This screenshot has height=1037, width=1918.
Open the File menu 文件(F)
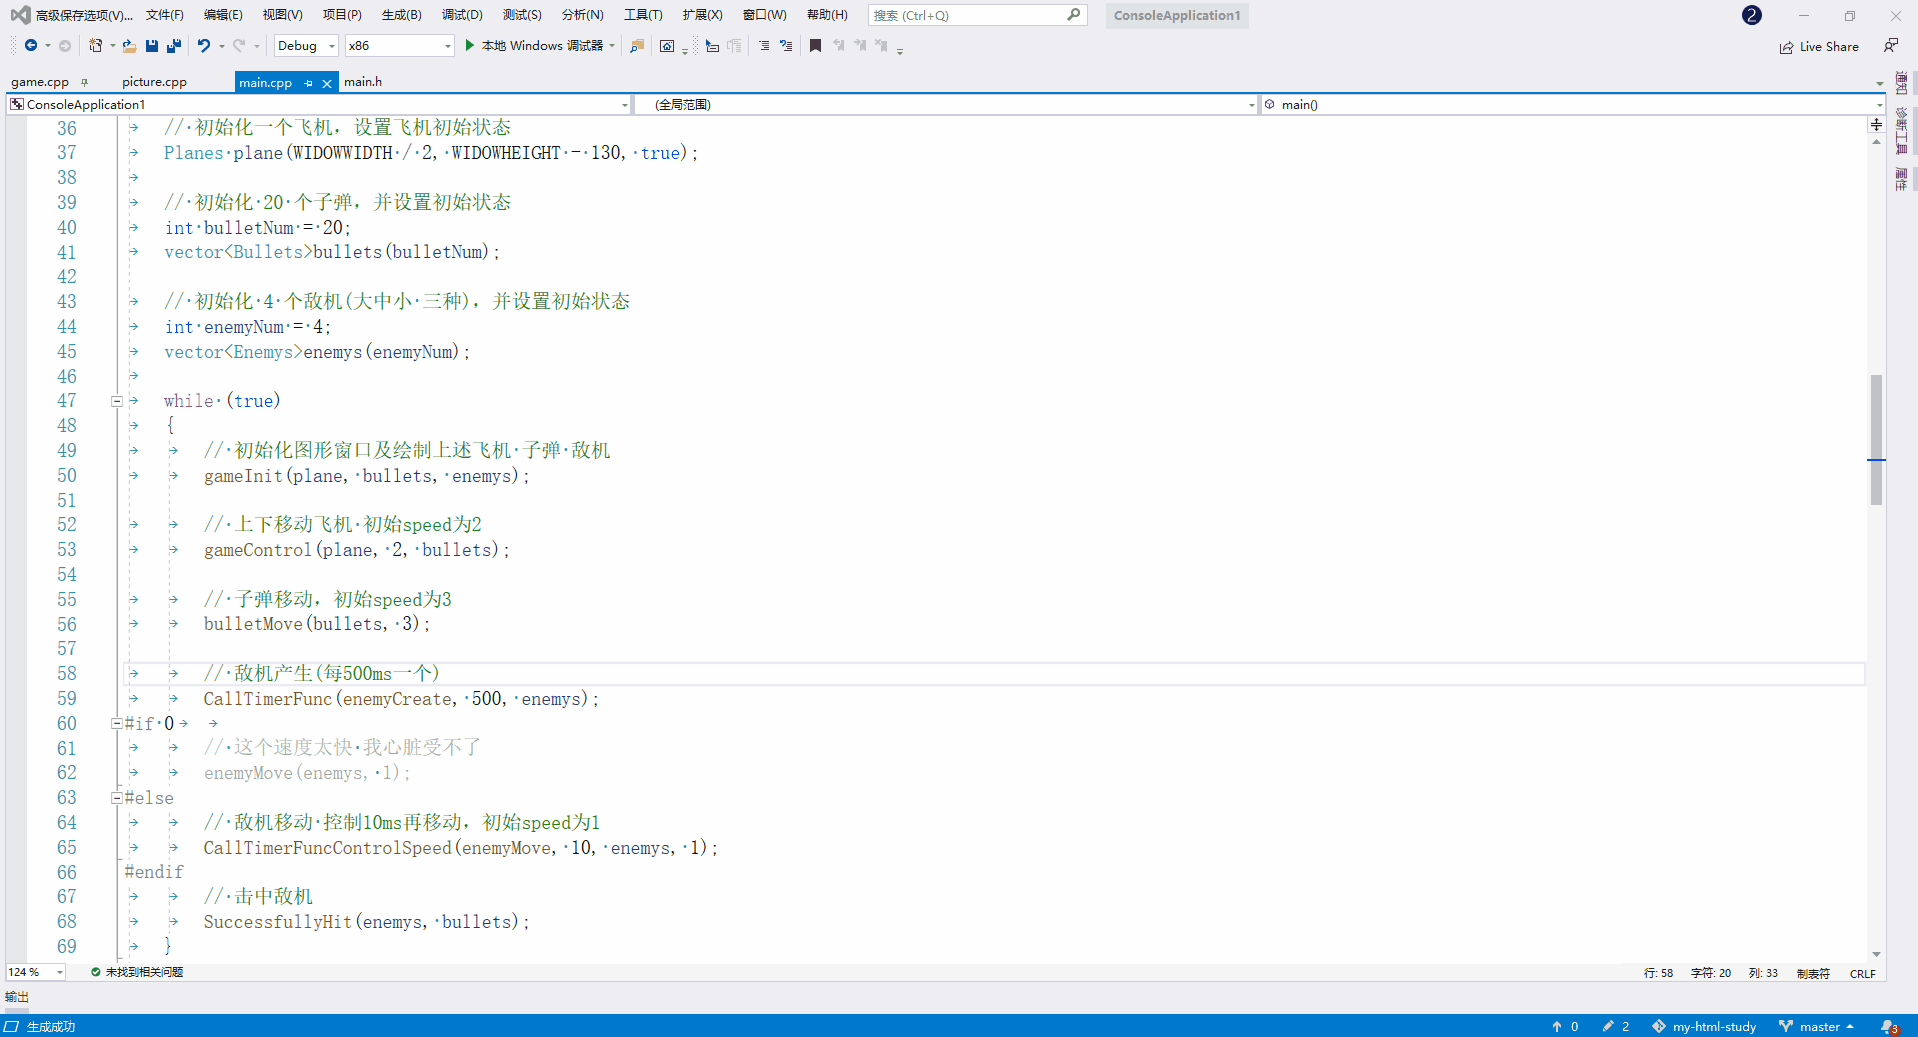[x=165, y=15]
